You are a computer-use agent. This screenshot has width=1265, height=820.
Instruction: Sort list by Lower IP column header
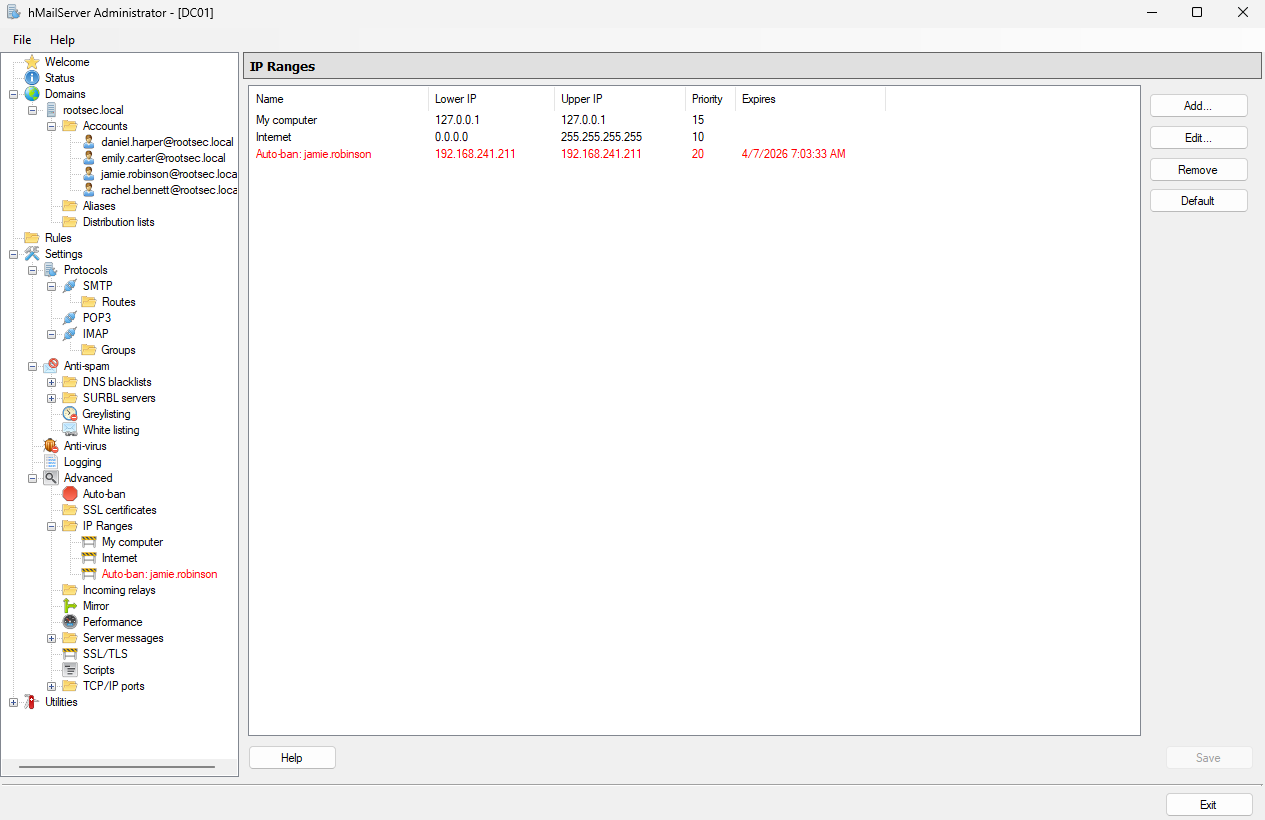pyautogui.click(x=491, y=99)
